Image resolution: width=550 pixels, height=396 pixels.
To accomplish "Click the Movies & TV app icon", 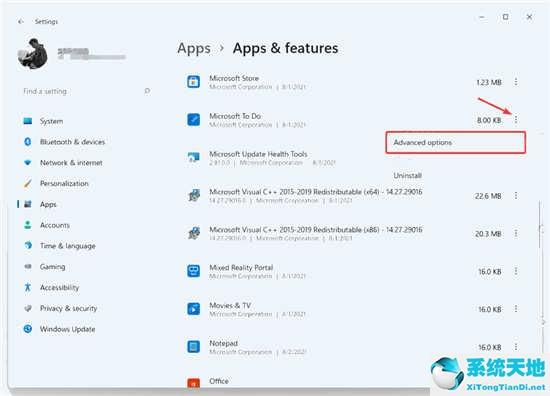I will [x=194, y=309].
